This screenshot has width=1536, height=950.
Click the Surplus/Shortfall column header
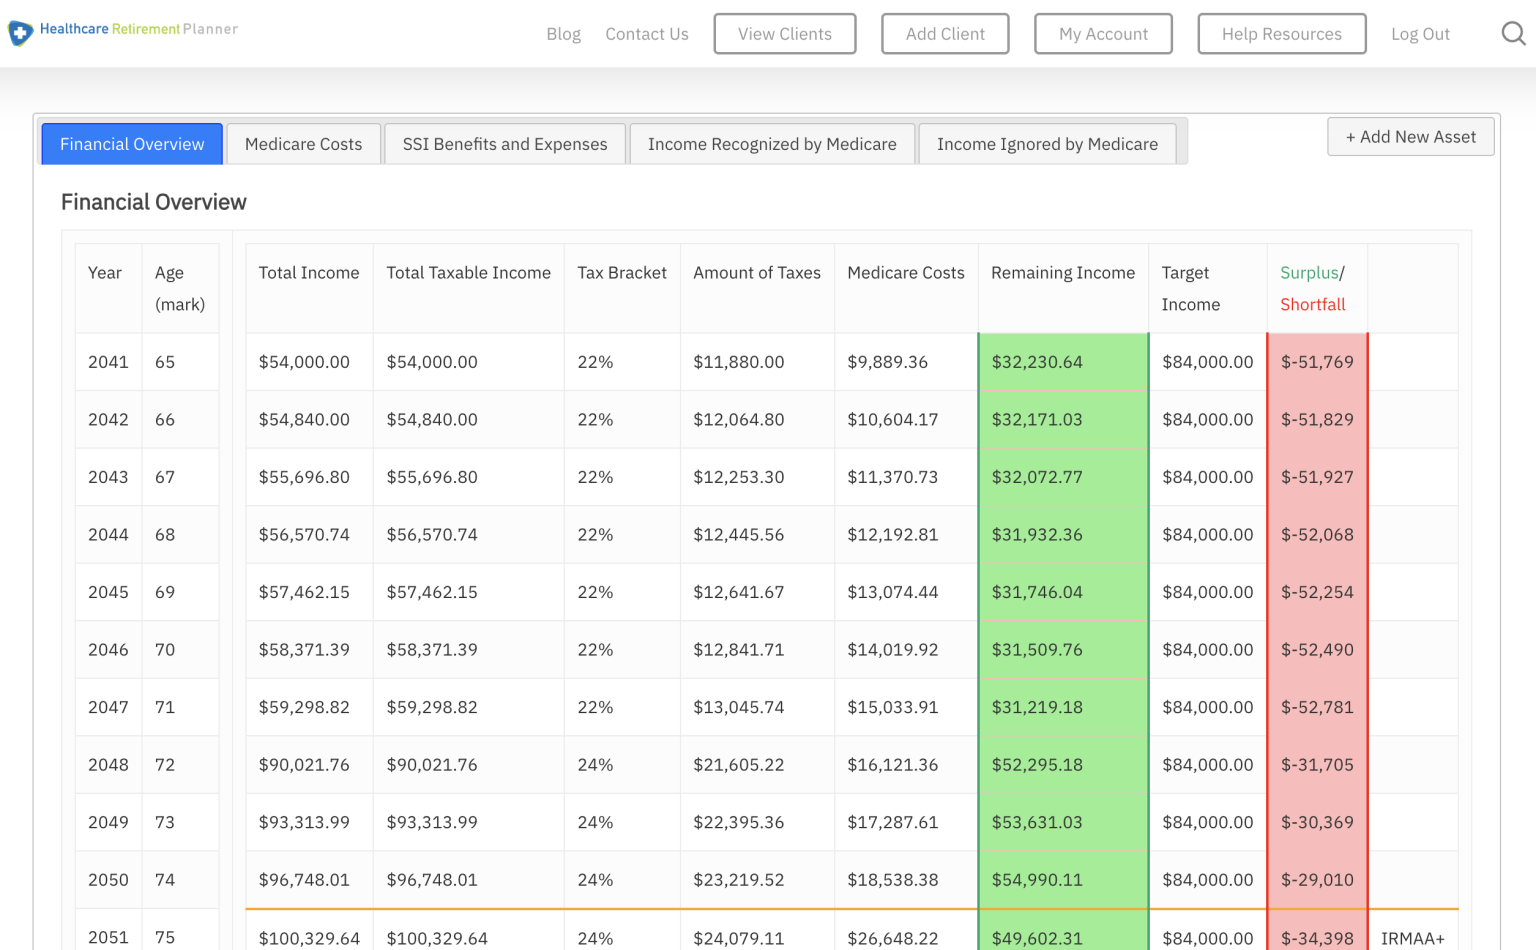[1313, 288]
